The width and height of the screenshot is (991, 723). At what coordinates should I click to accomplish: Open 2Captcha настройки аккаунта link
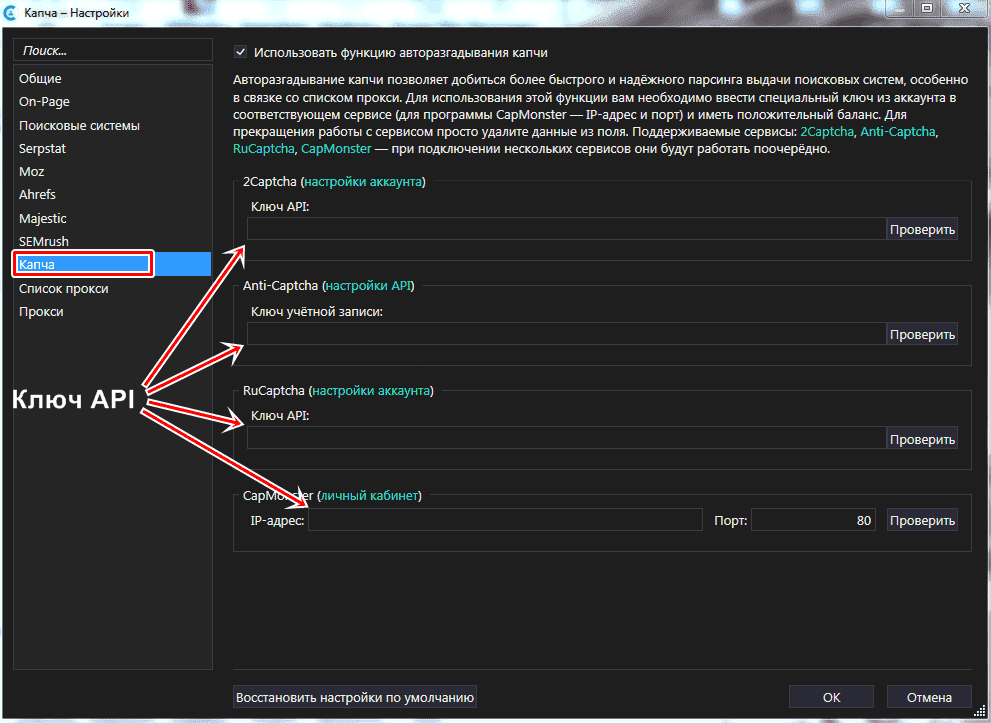click(363, 182)
